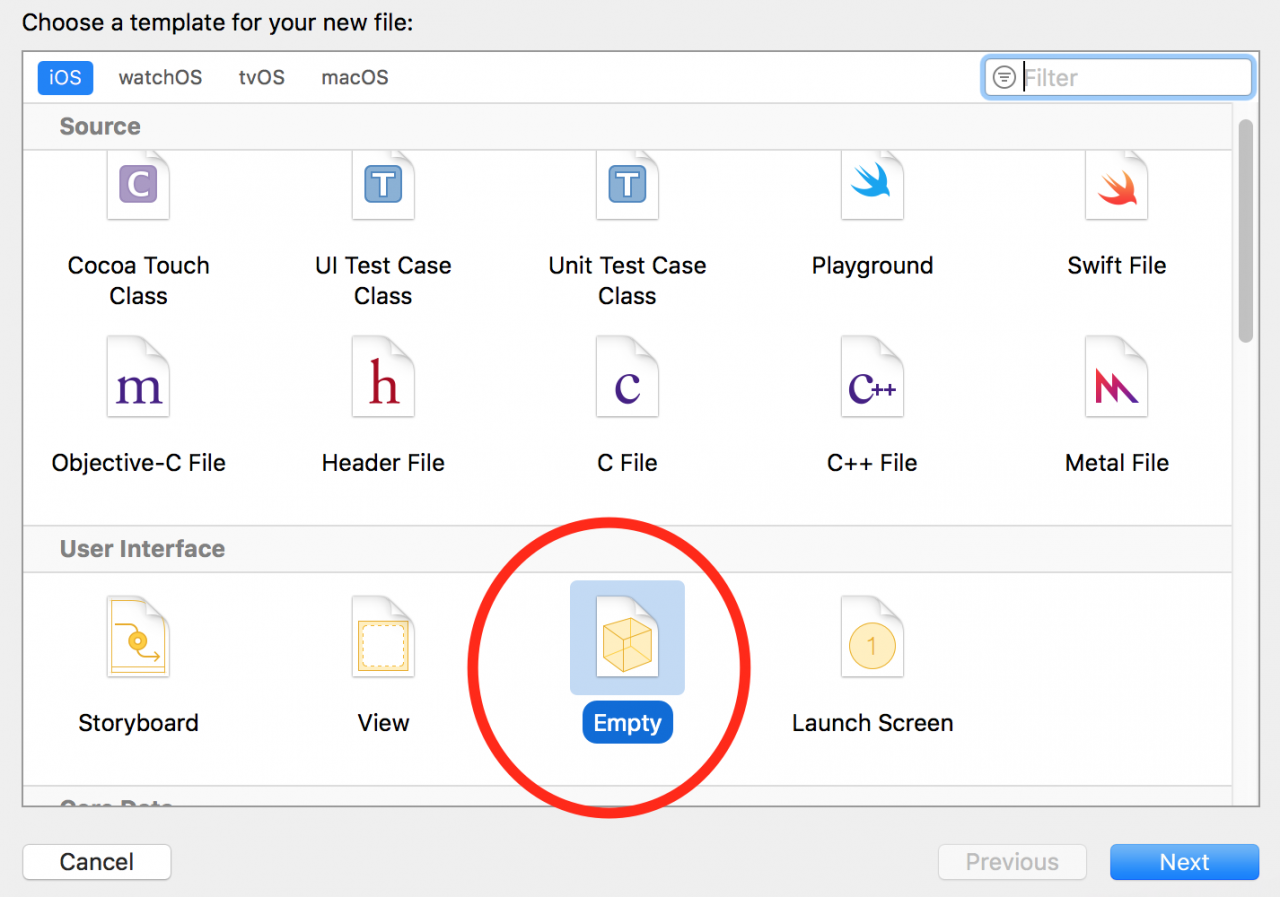Click the Next button

(x=1185, y=862)
